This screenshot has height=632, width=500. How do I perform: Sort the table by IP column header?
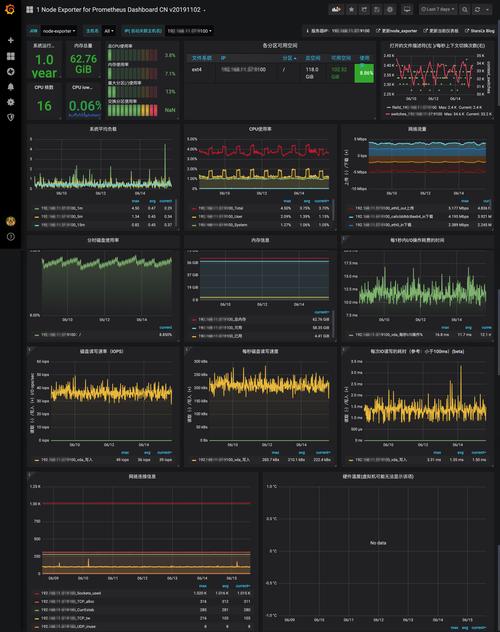pos(223,58)
